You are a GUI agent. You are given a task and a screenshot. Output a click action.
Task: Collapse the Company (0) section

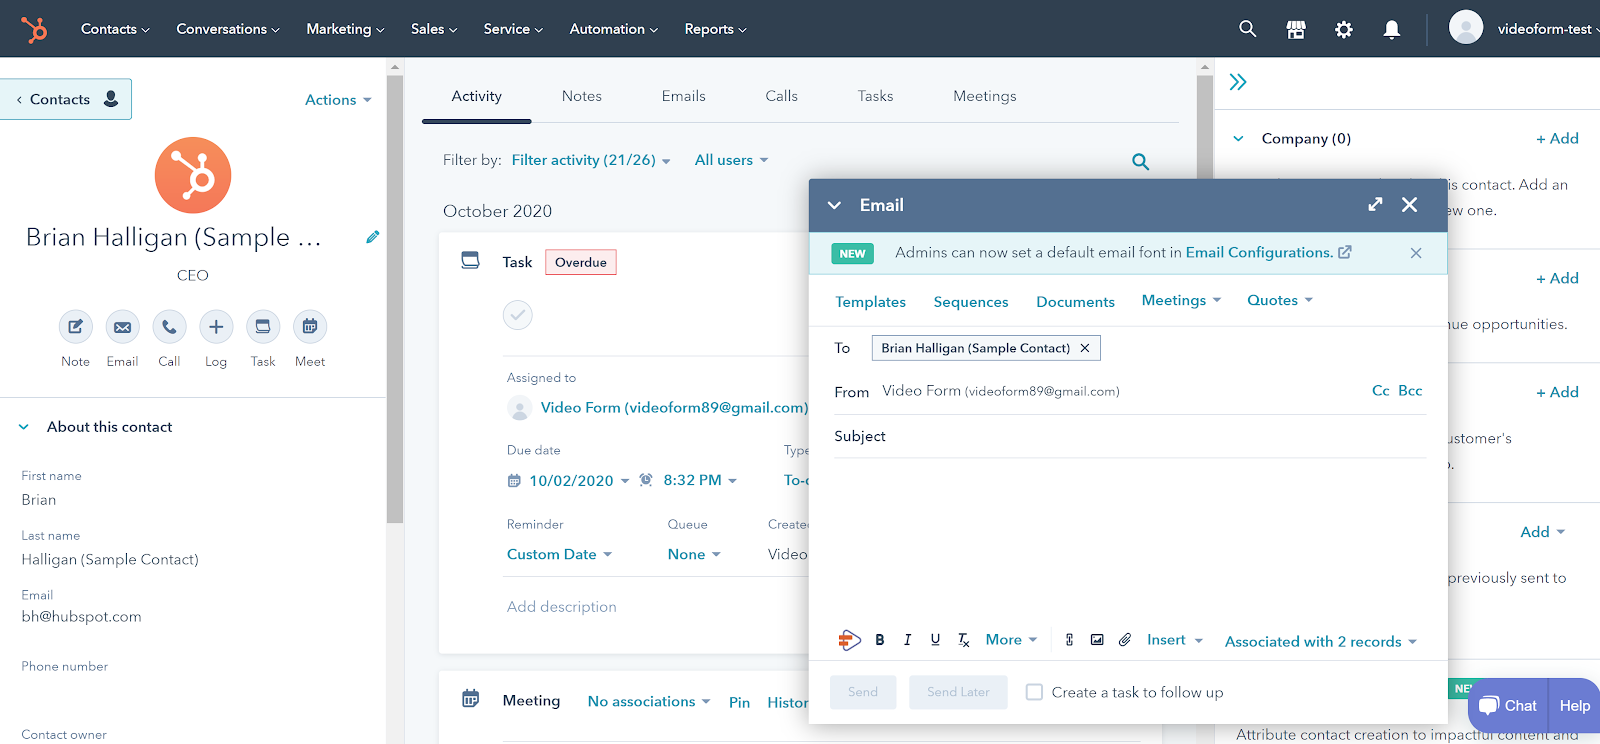[x=1238, y=139]
